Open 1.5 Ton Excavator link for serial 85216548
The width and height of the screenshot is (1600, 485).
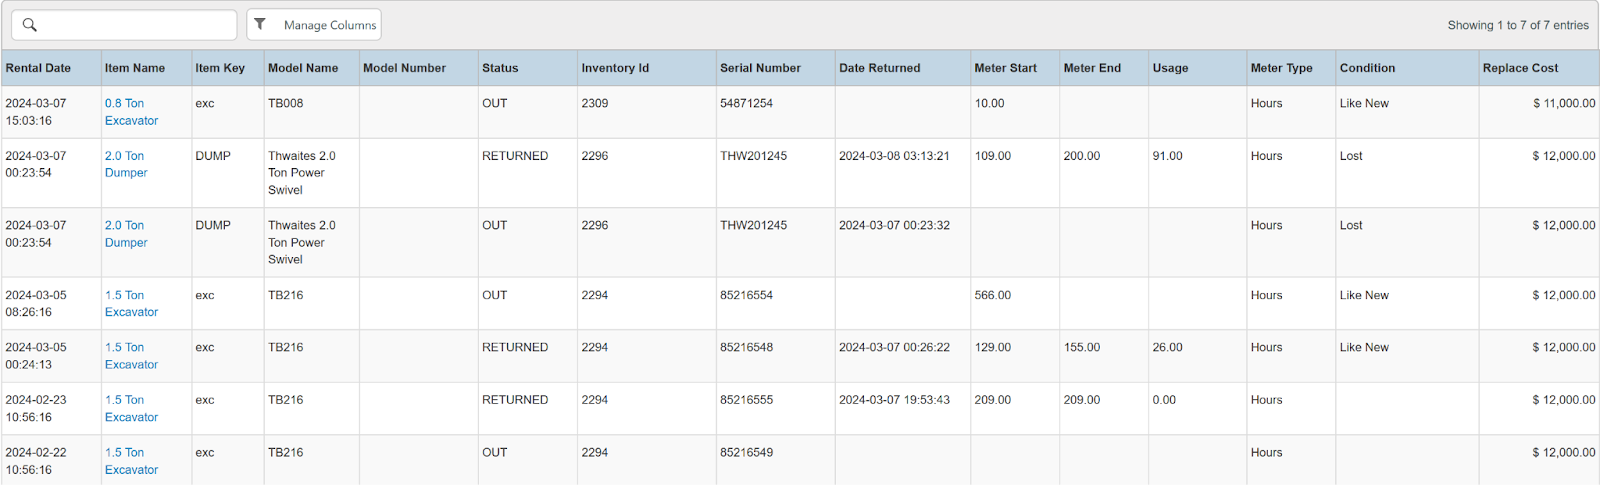(x=131, y=356)
